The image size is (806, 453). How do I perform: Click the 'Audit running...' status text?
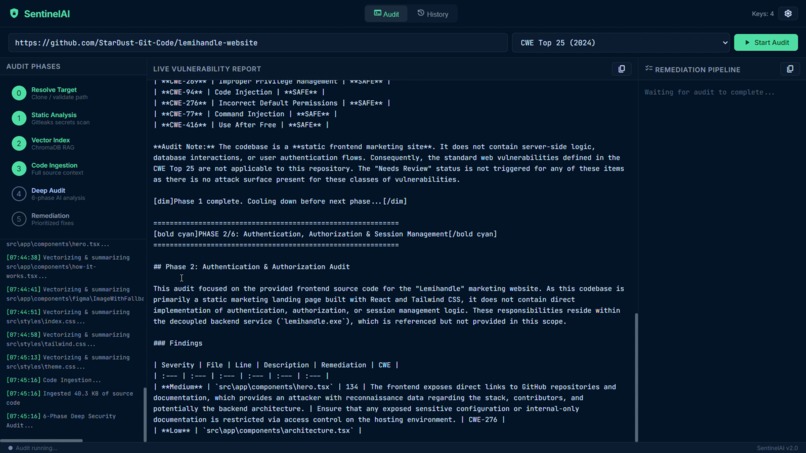click(36, 448)
